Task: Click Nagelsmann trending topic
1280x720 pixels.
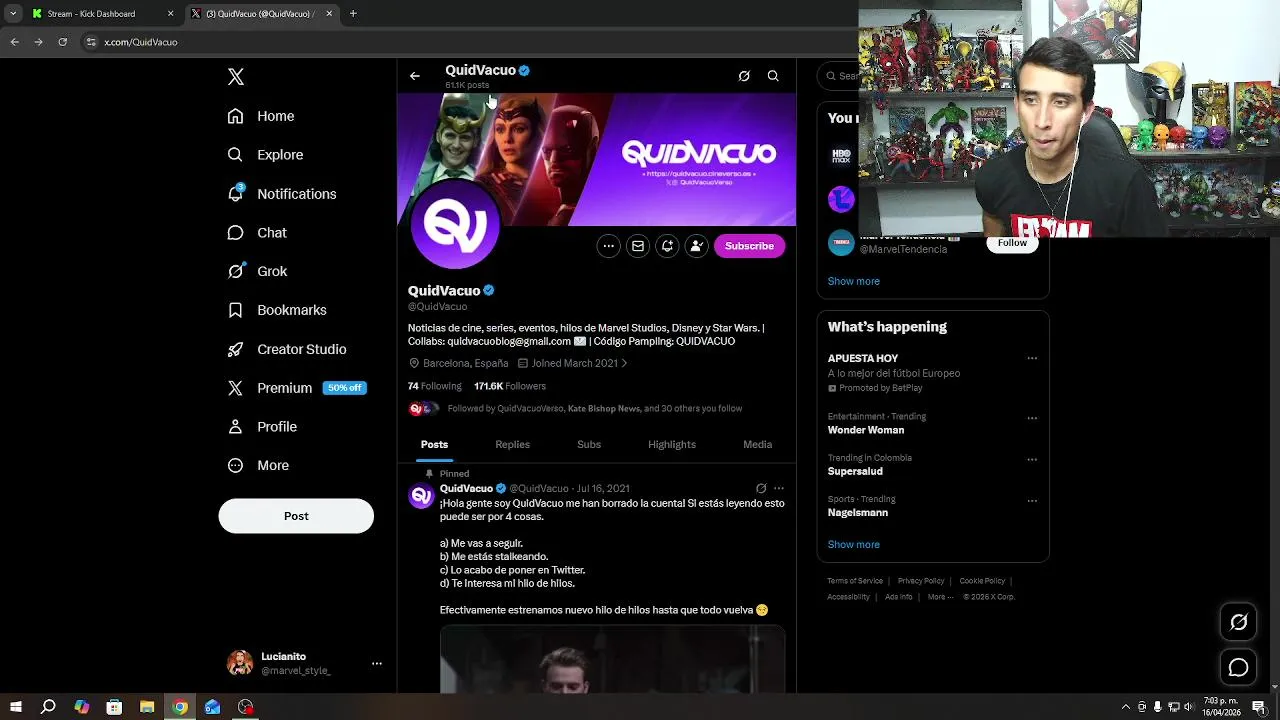Action: pos(858,513)
